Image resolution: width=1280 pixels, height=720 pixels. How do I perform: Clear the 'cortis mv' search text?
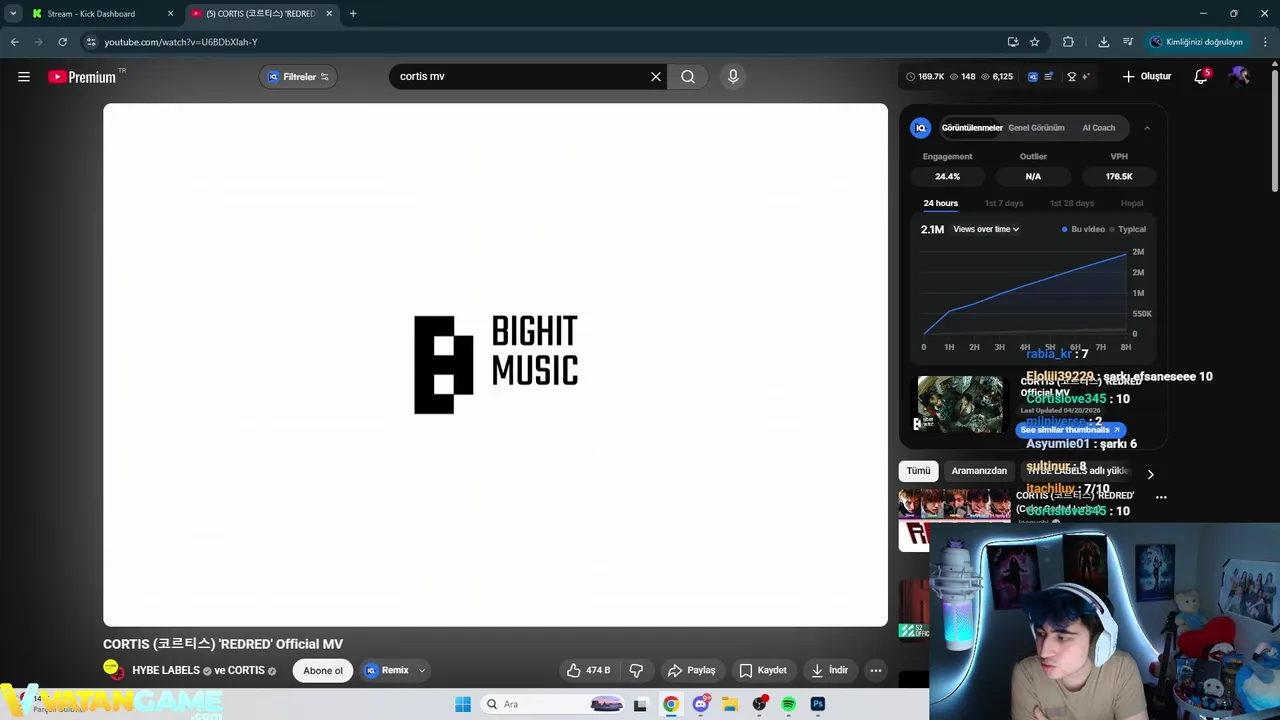pyautogui.click(x=656, y=77)
